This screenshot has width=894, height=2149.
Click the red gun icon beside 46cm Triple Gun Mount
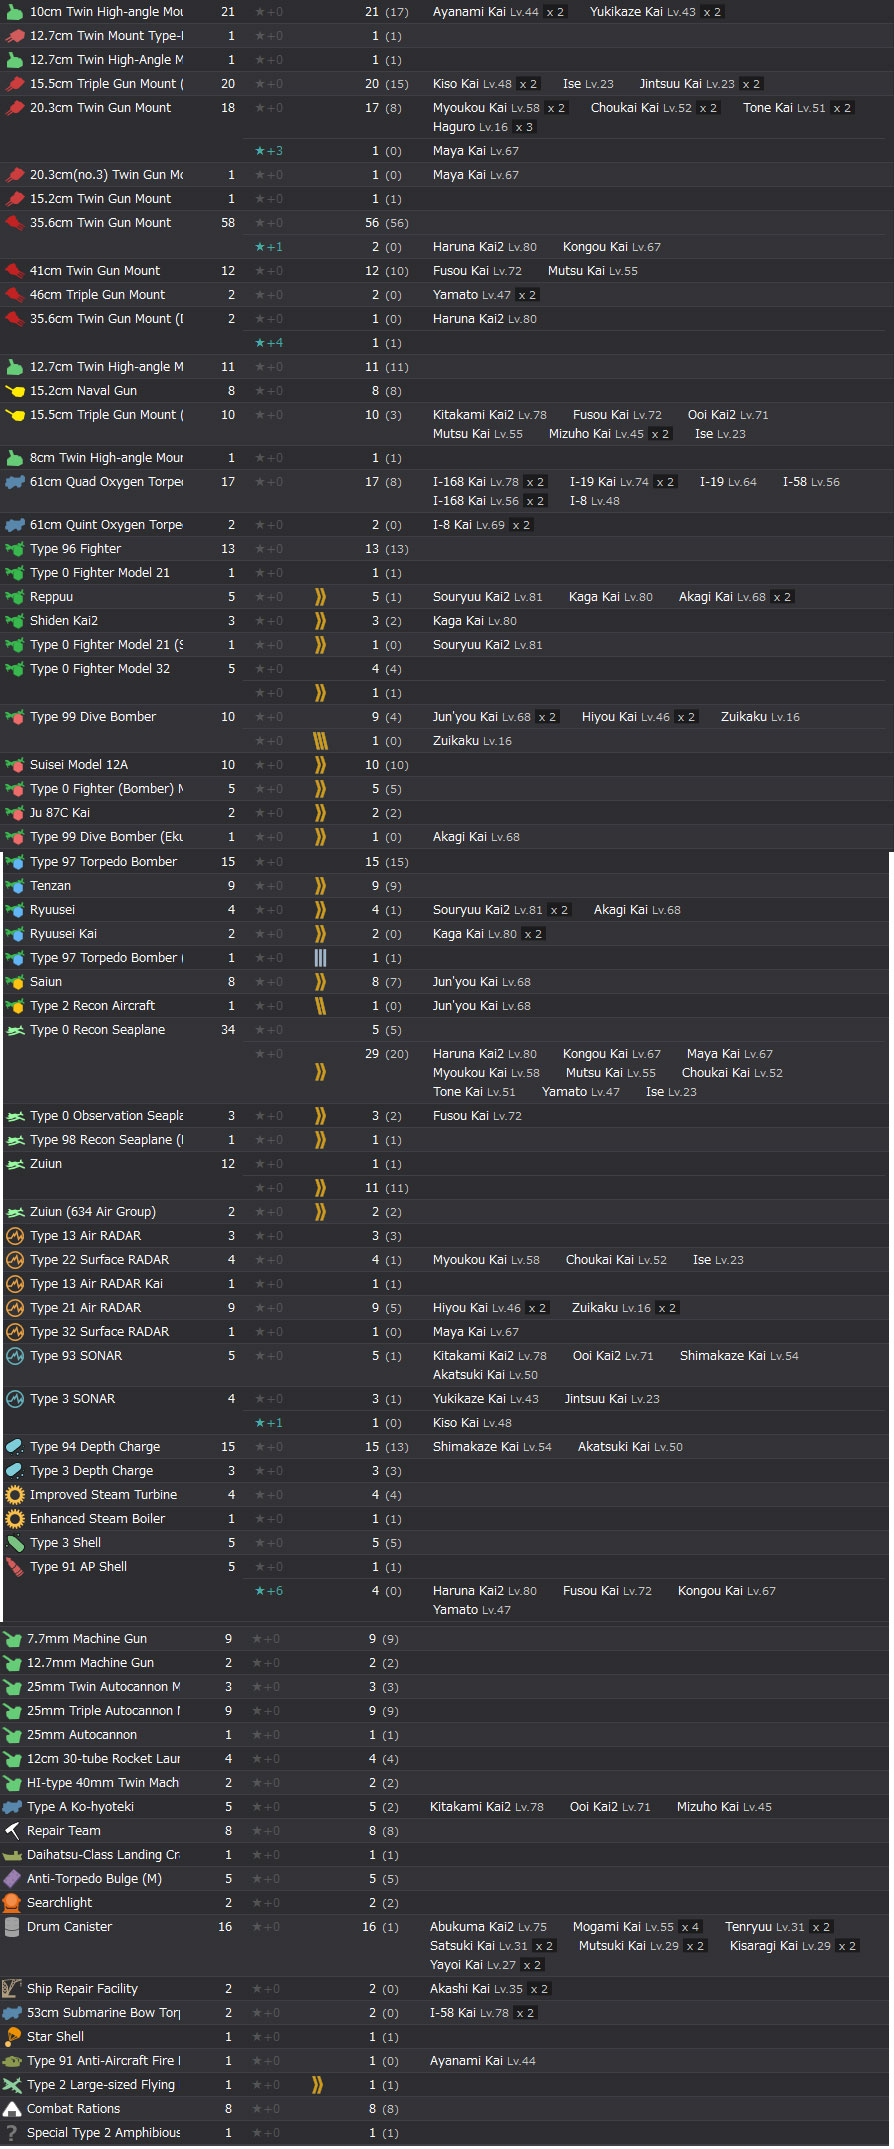tap(15, 295)
